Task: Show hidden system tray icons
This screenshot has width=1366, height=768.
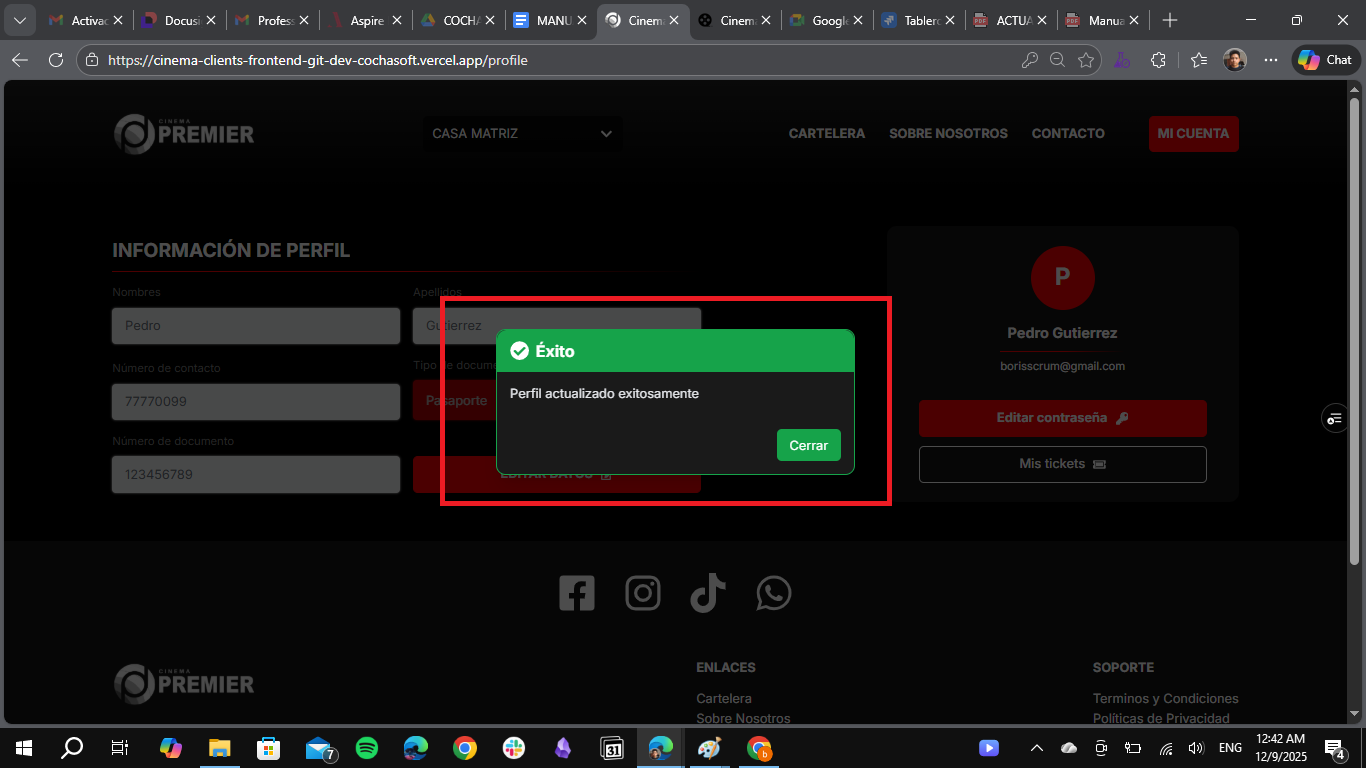Action: 1037,748
